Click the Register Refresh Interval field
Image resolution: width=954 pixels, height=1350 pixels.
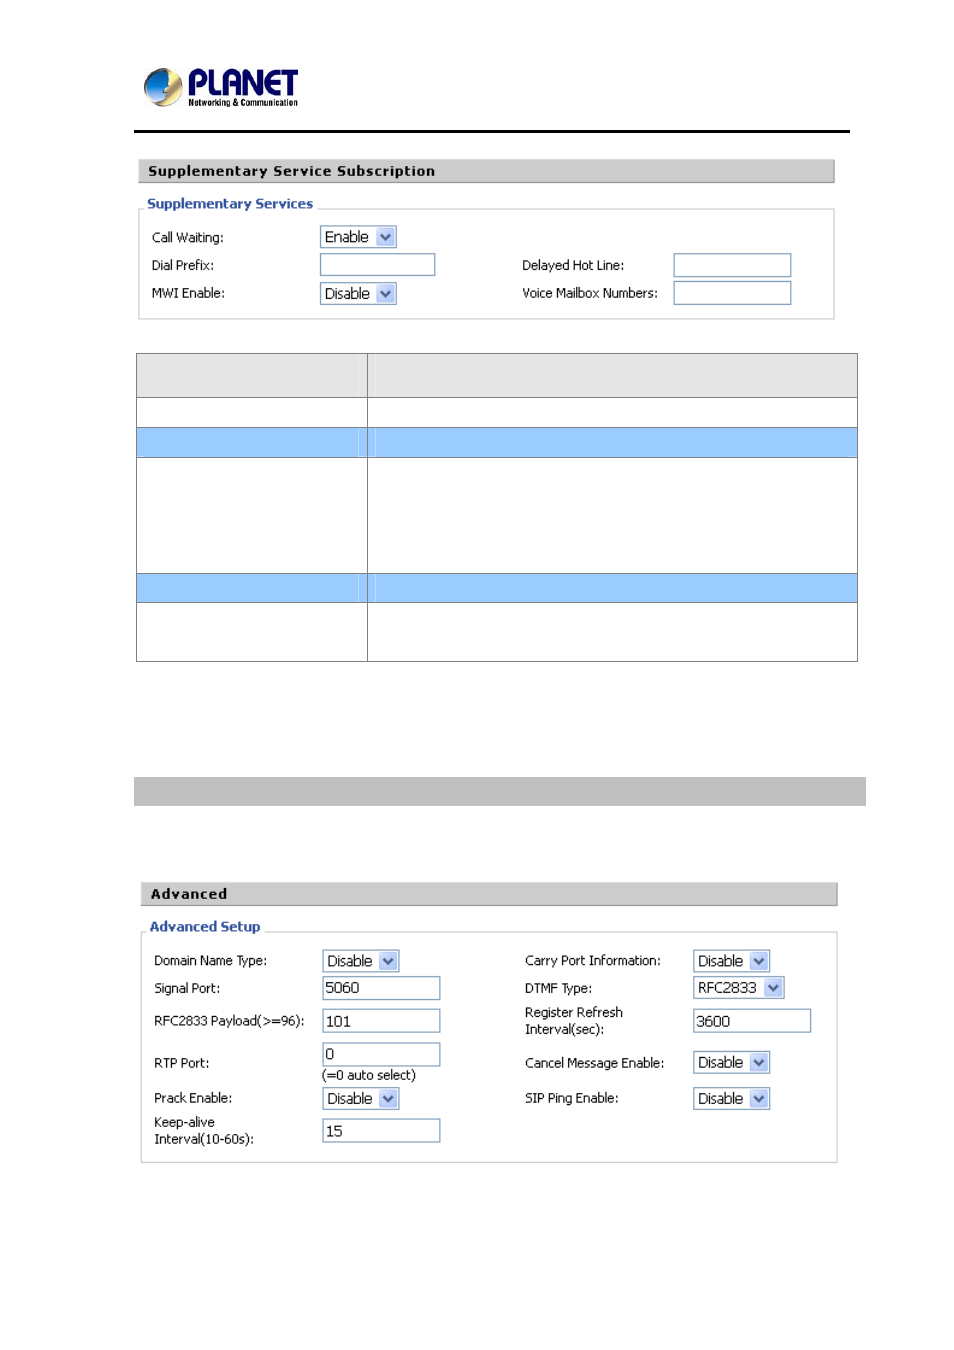[x=751, y=1021]
